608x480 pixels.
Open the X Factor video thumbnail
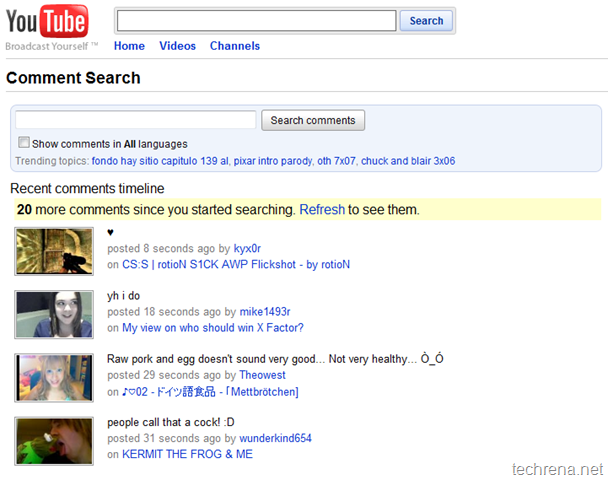[54, 314]
